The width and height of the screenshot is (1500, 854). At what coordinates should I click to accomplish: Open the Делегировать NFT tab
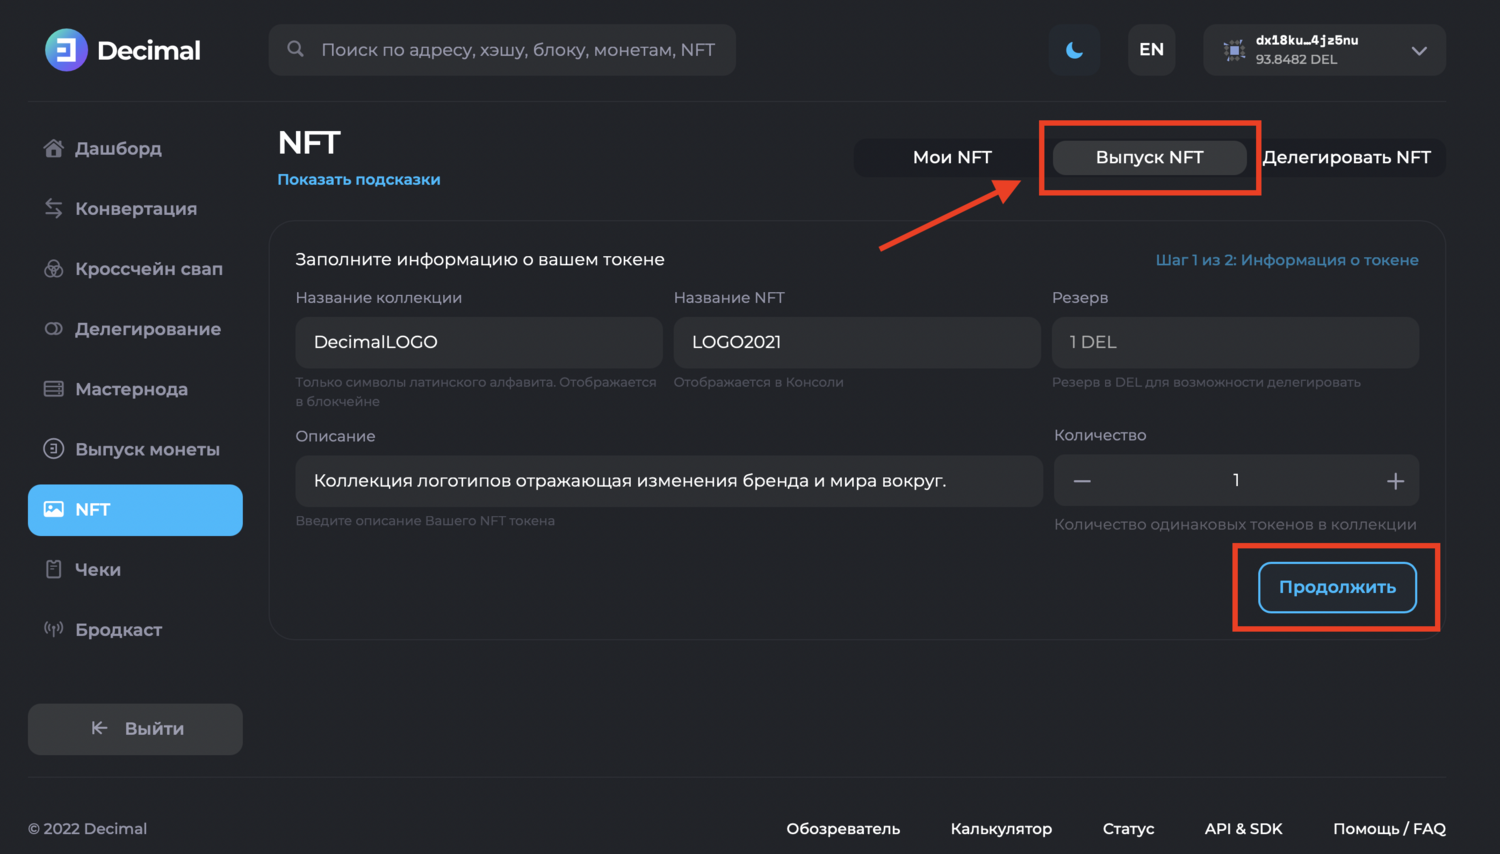tap(1346, 157)
